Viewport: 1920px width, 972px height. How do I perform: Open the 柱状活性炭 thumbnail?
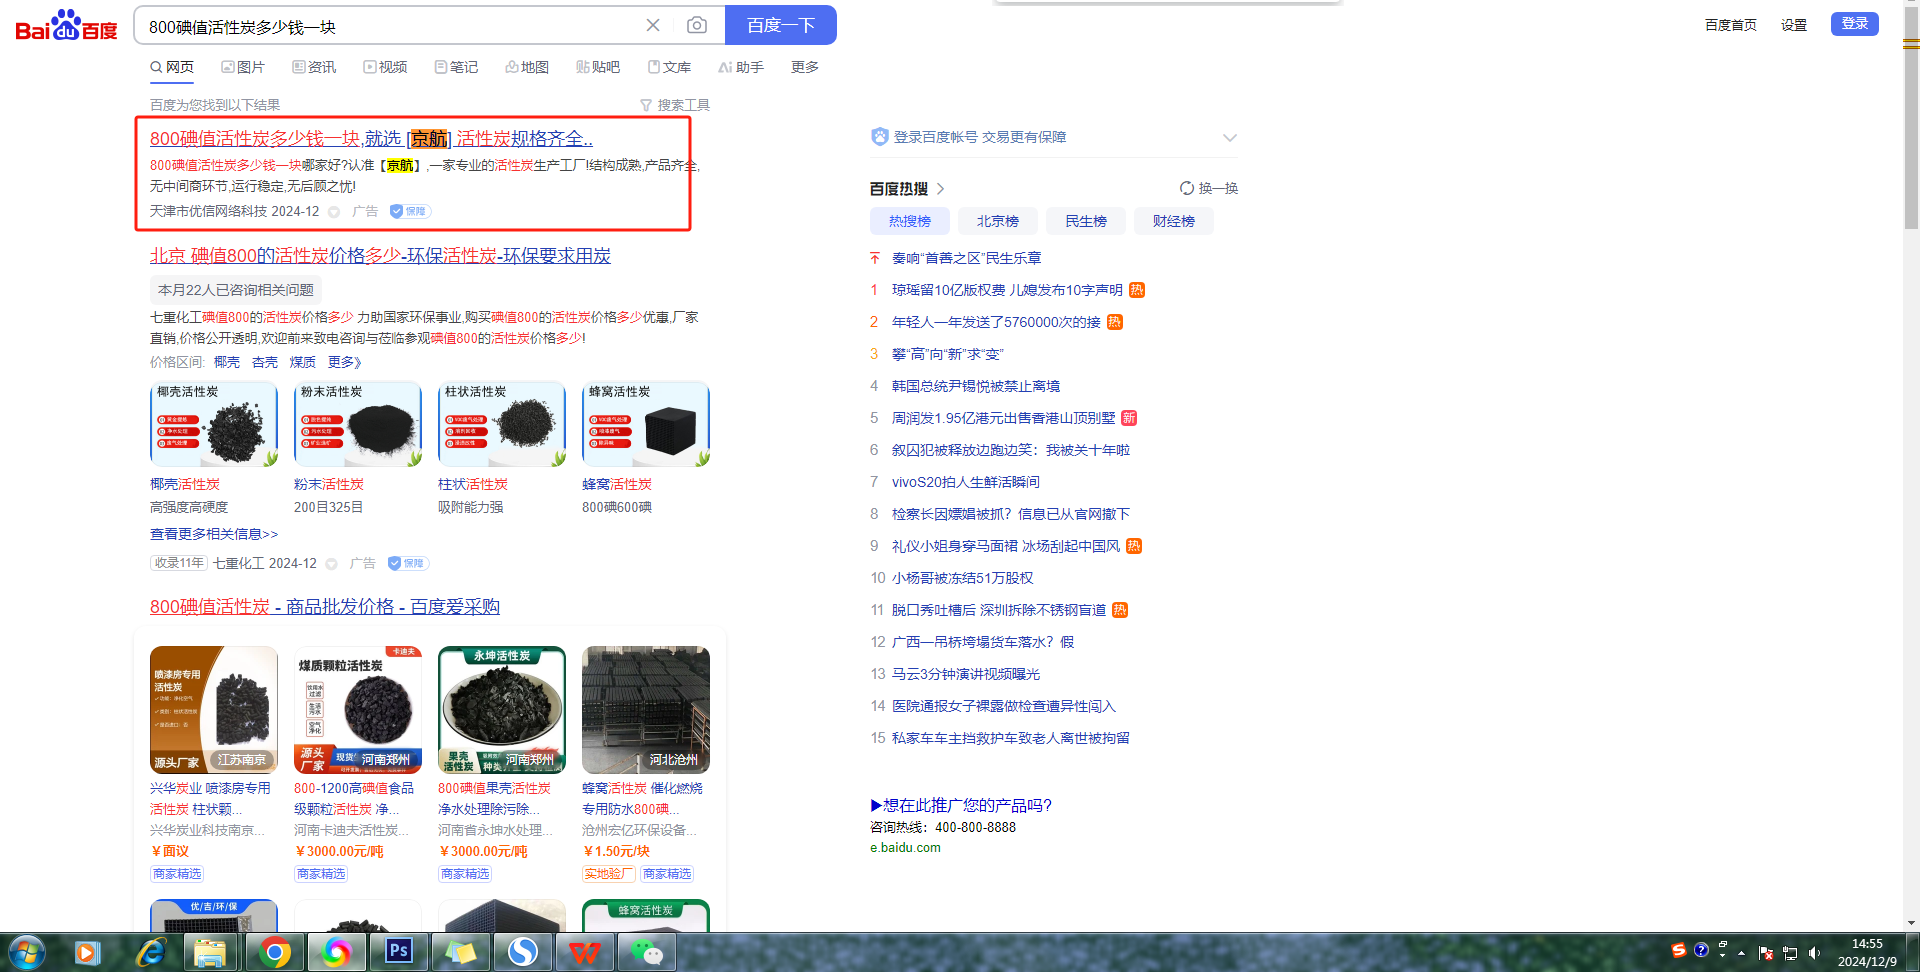pos(502,424)
